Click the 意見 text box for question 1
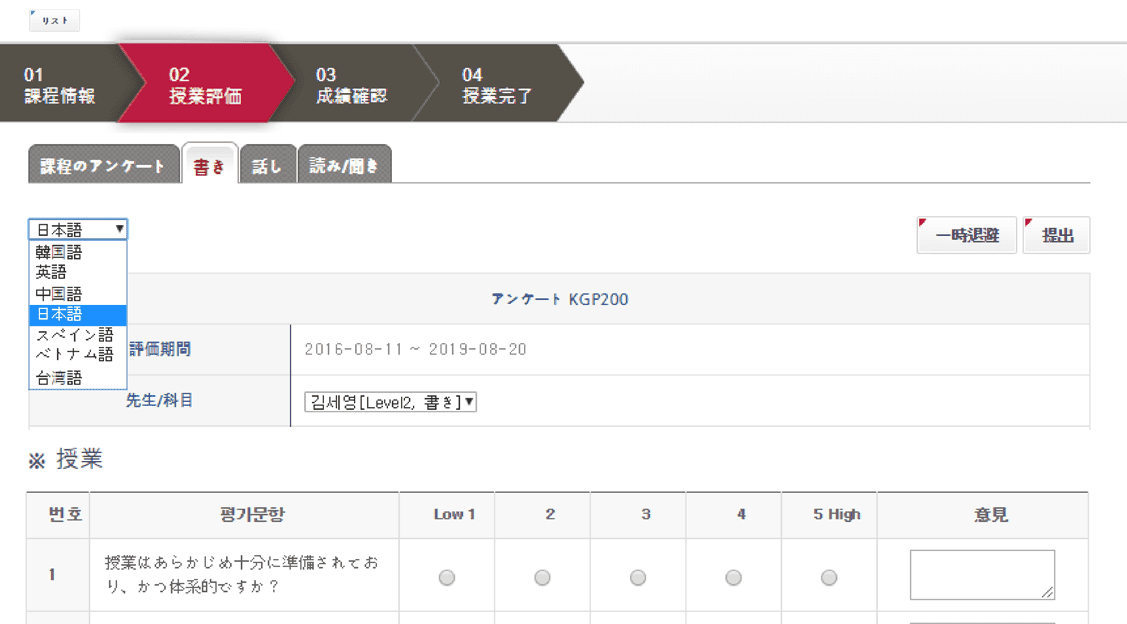Viewport: 1127px width, 624px height. tap(983, 574)
